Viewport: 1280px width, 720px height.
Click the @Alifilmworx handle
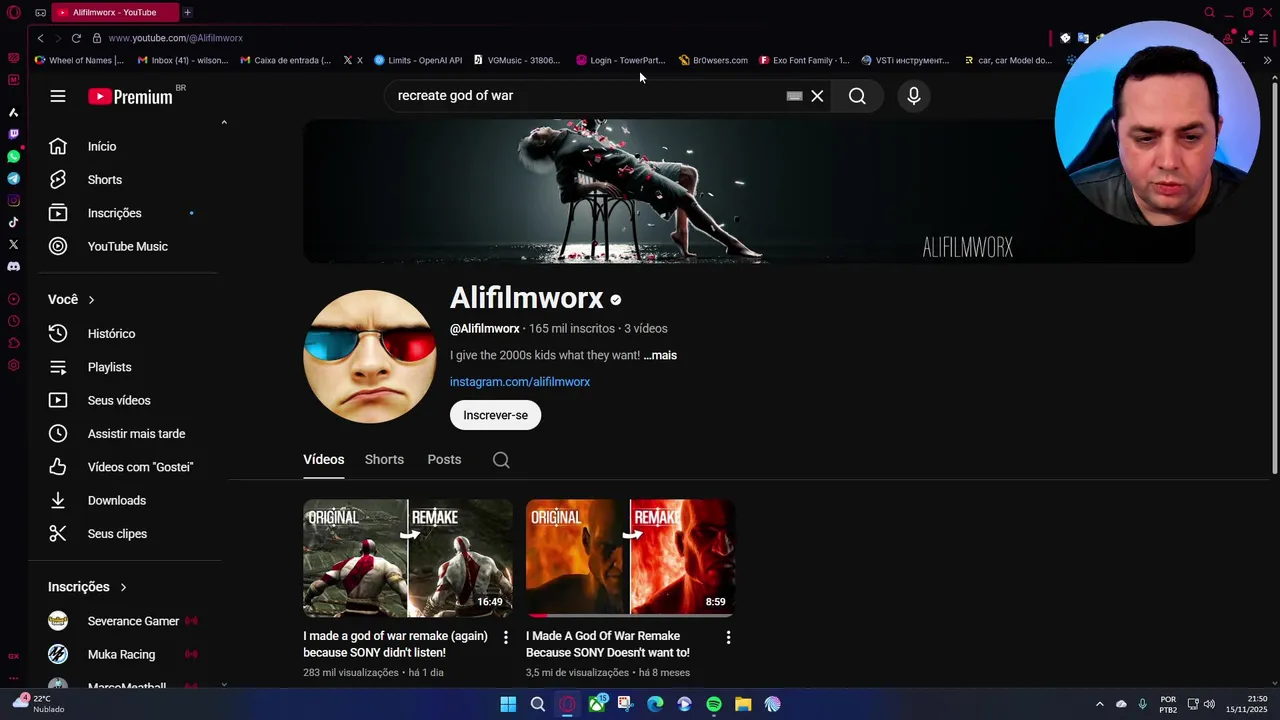(485, 329)
